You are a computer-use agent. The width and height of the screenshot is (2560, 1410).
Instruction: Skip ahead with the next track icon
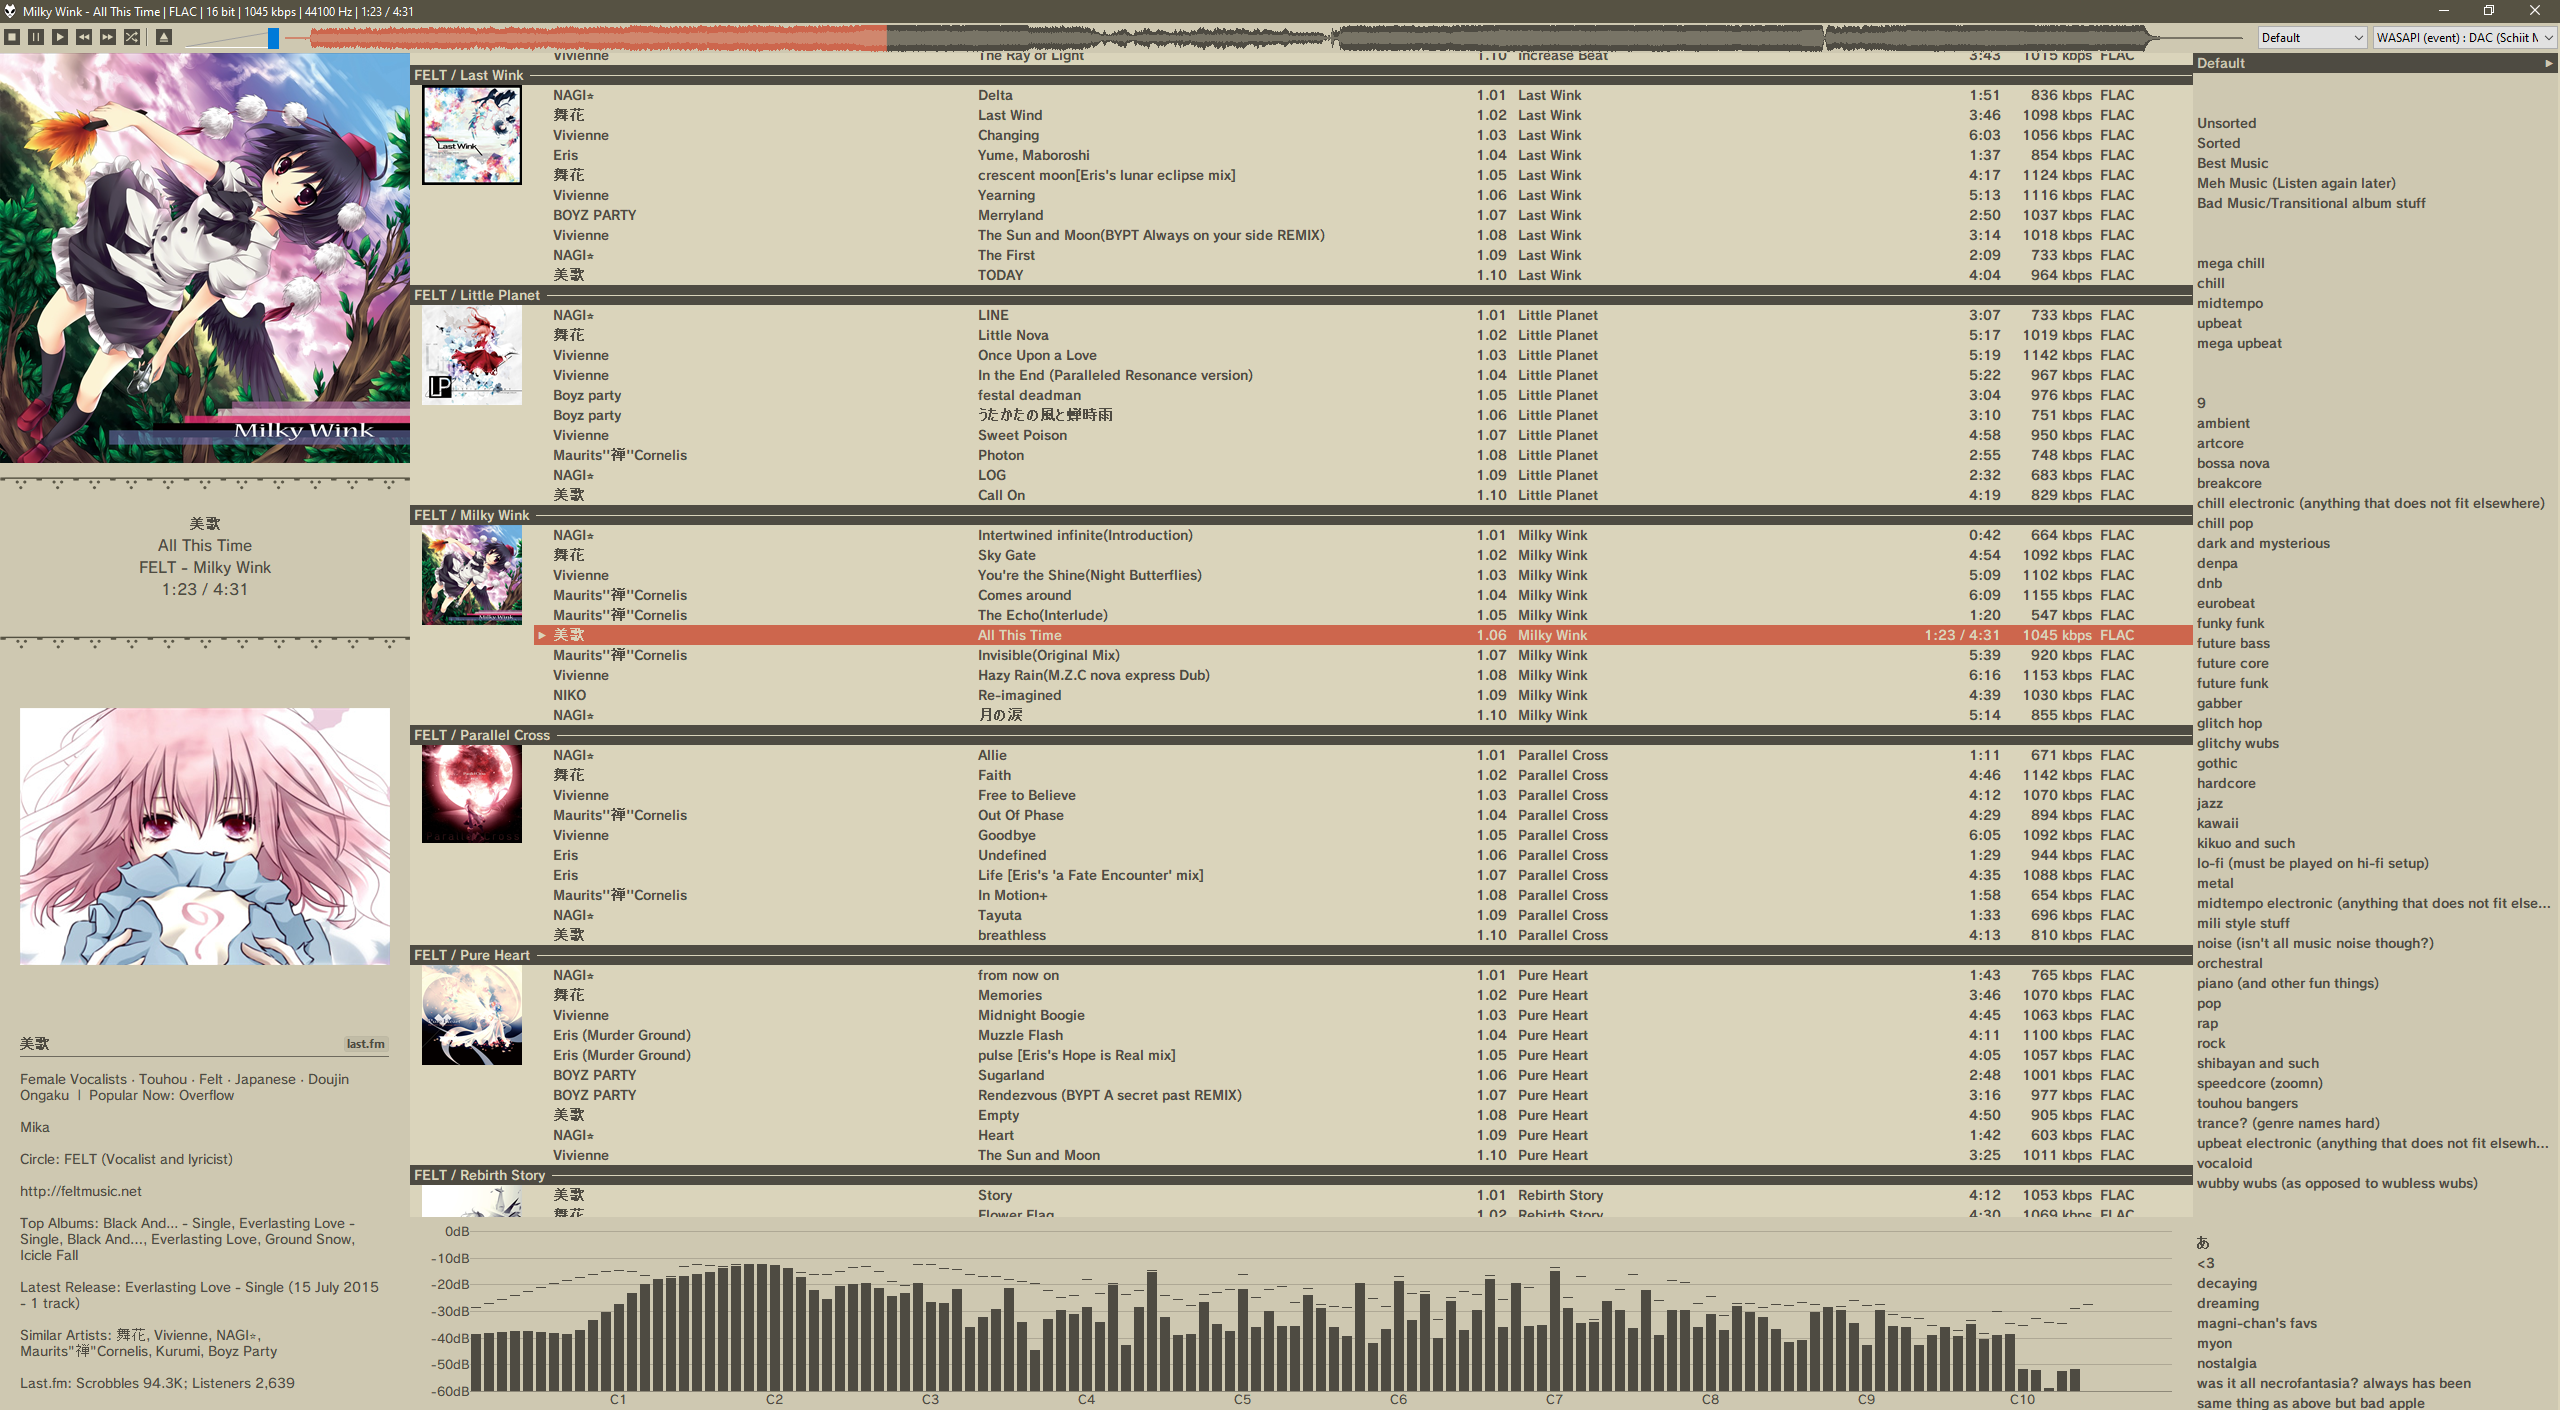107,37
